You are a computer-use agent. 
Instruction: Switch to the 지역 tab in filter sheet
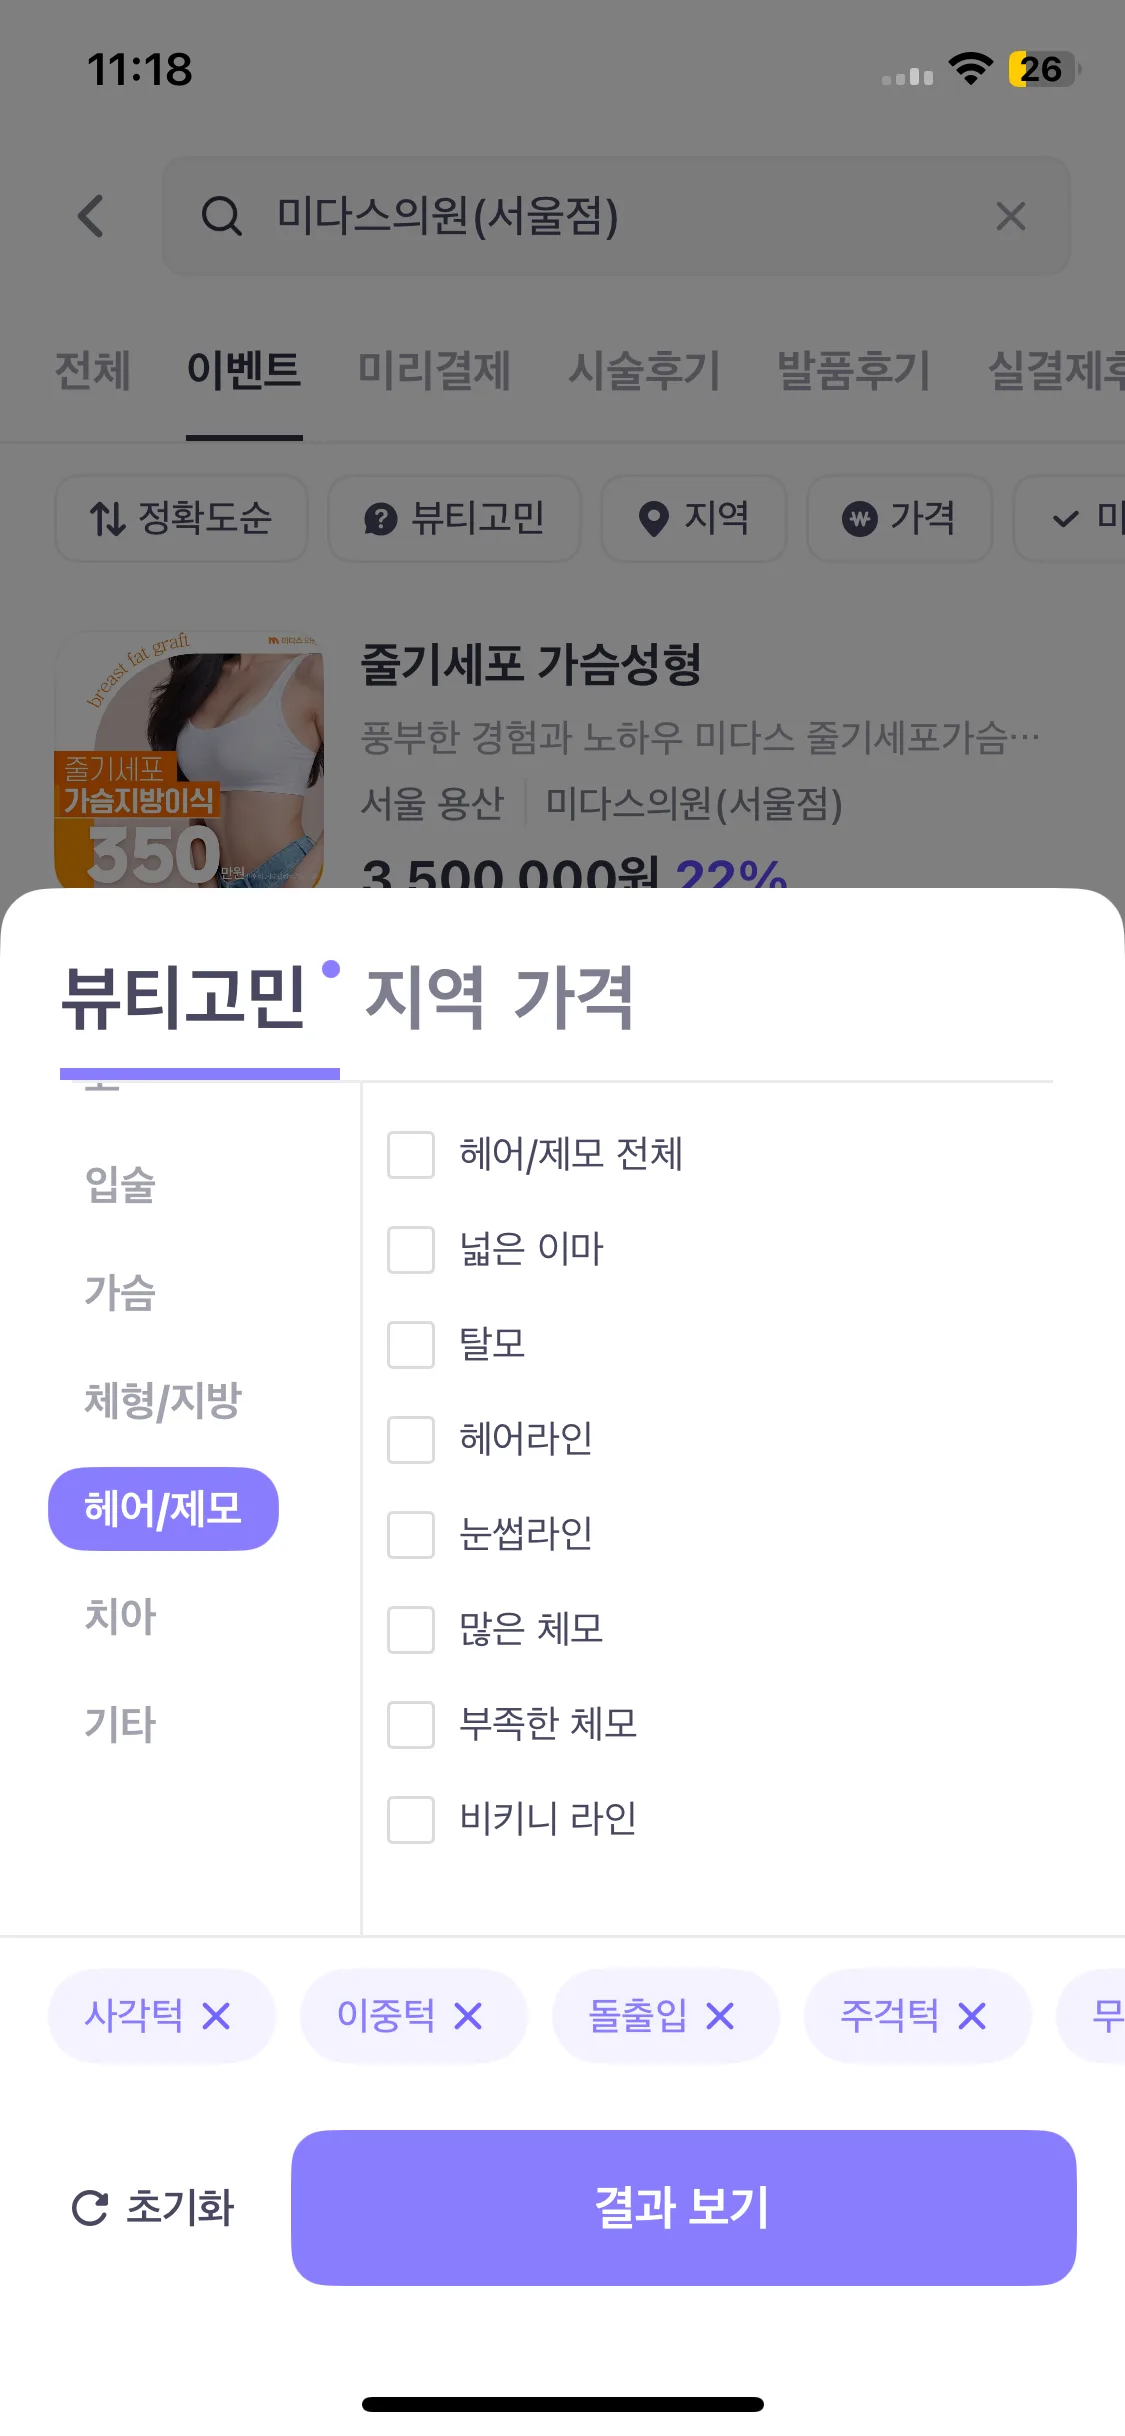[424, 997]
